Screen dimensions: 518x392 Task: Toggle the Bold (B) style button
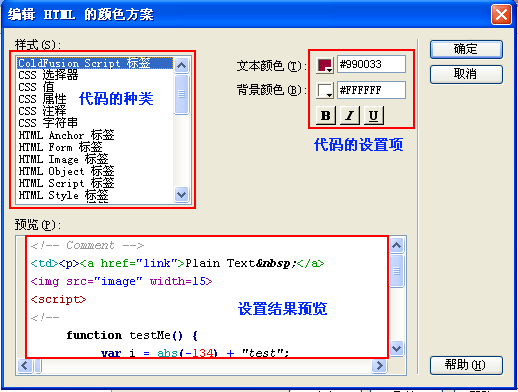click(325, 115)
